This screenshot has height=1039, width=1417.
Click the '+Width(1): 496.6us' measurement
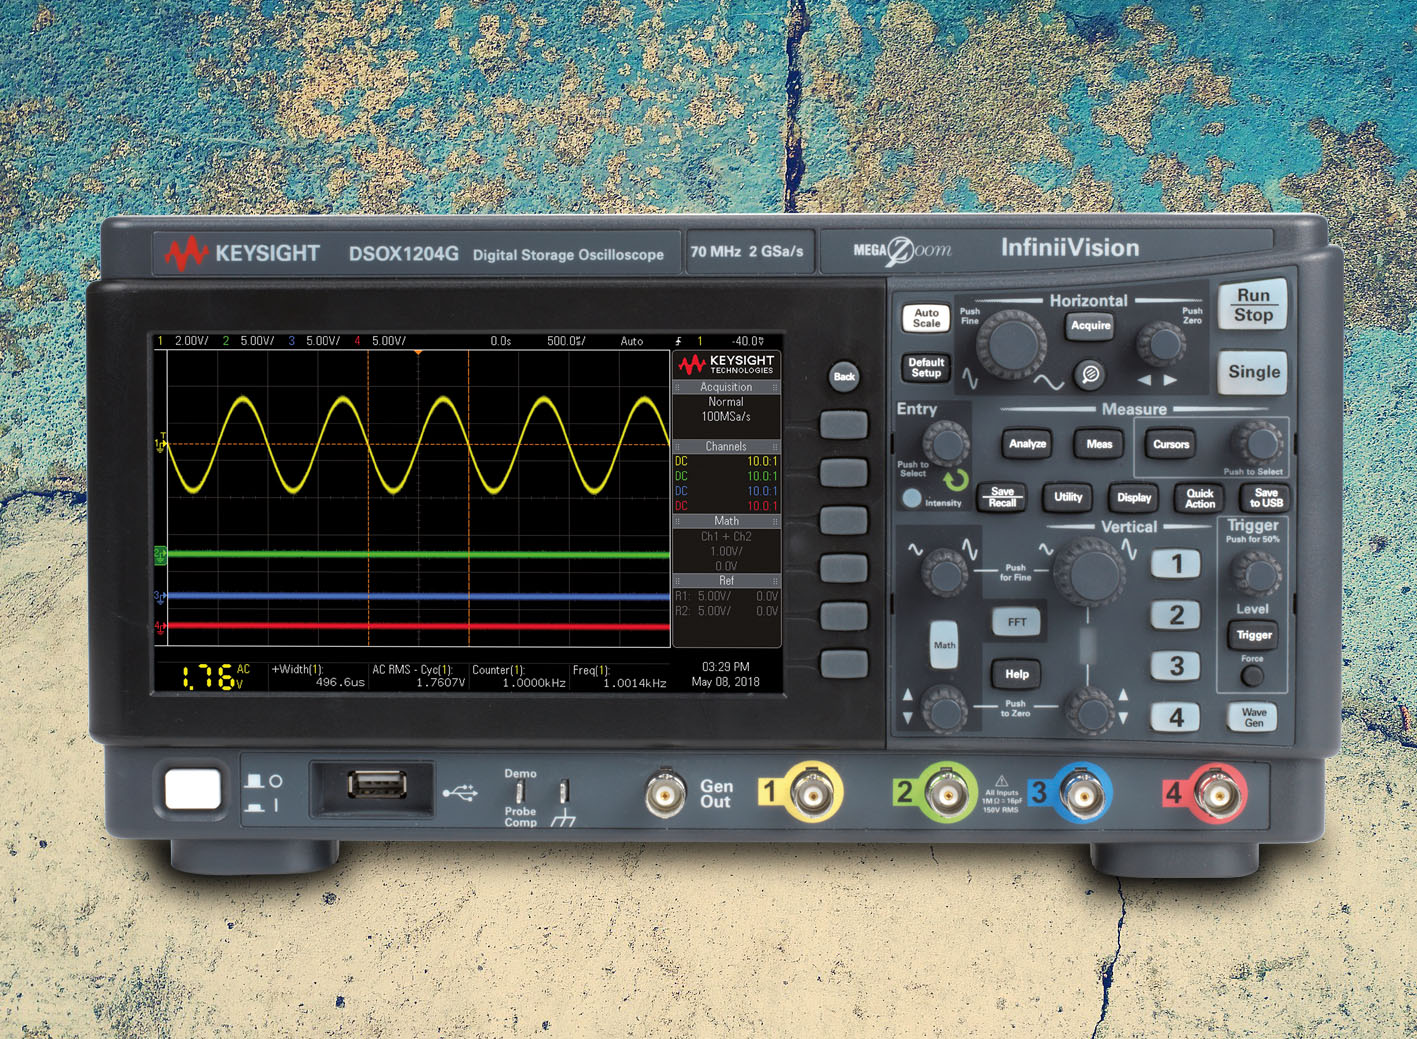click(x=318, y=676)
